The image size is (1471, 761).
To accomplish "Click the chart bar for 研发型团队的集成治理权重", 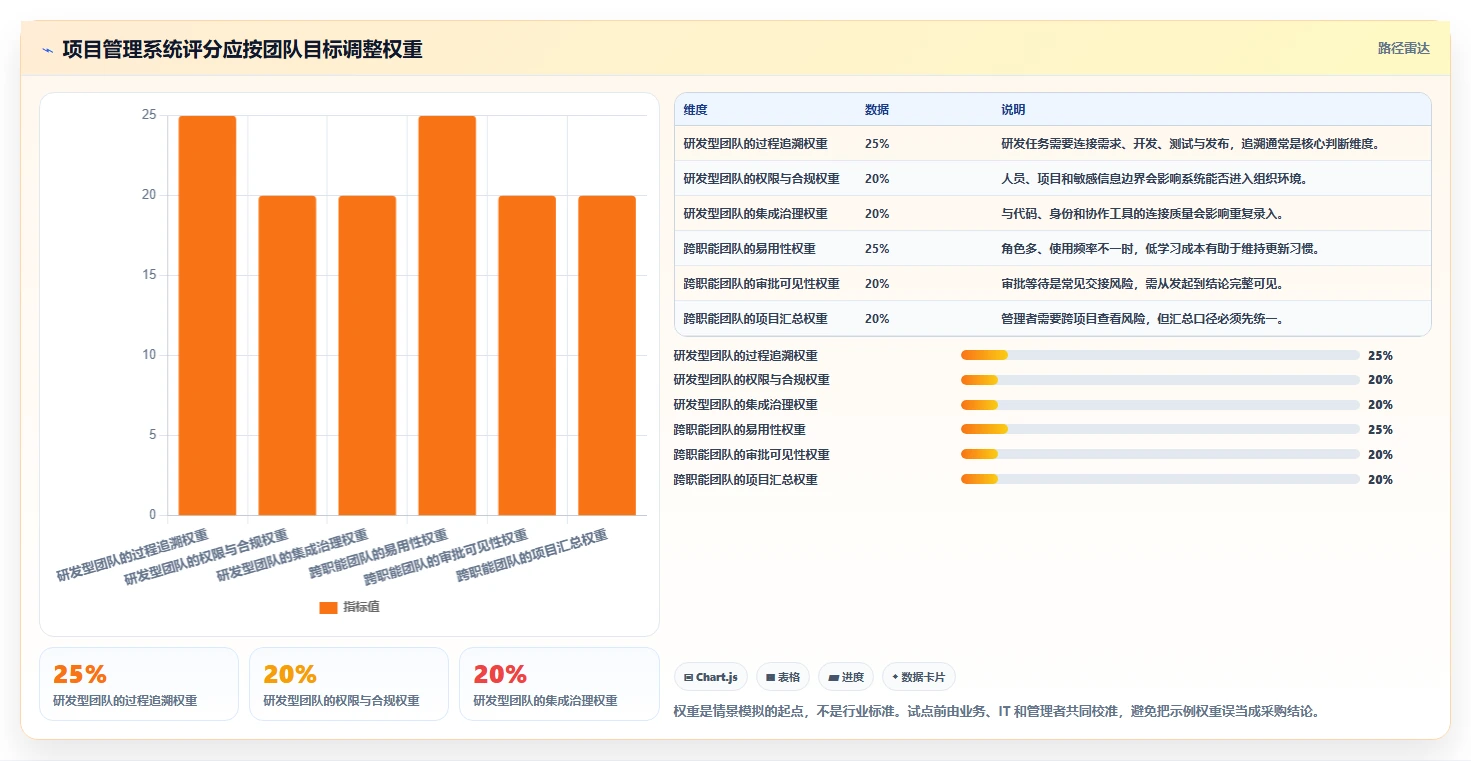I will pyautogui.click(x=367, y=355).
